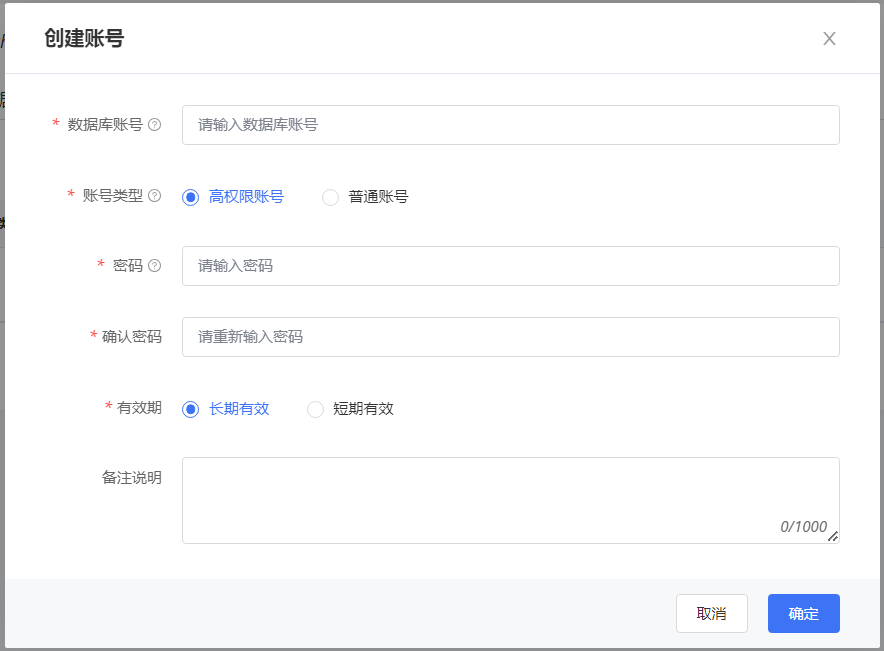The width and height of the screenshot is (884, 651).
Task: Select the 高权限账号 radio button
Action: point(191,197)
